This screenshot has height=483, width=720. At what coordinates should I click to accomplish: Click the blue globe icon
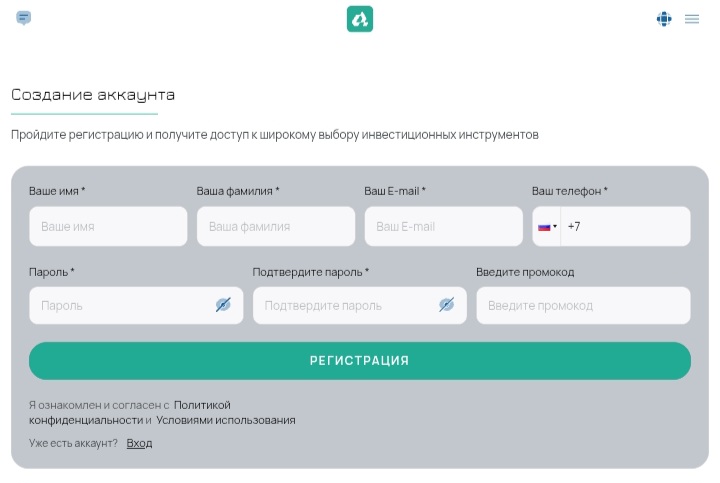tap(664, 19)
